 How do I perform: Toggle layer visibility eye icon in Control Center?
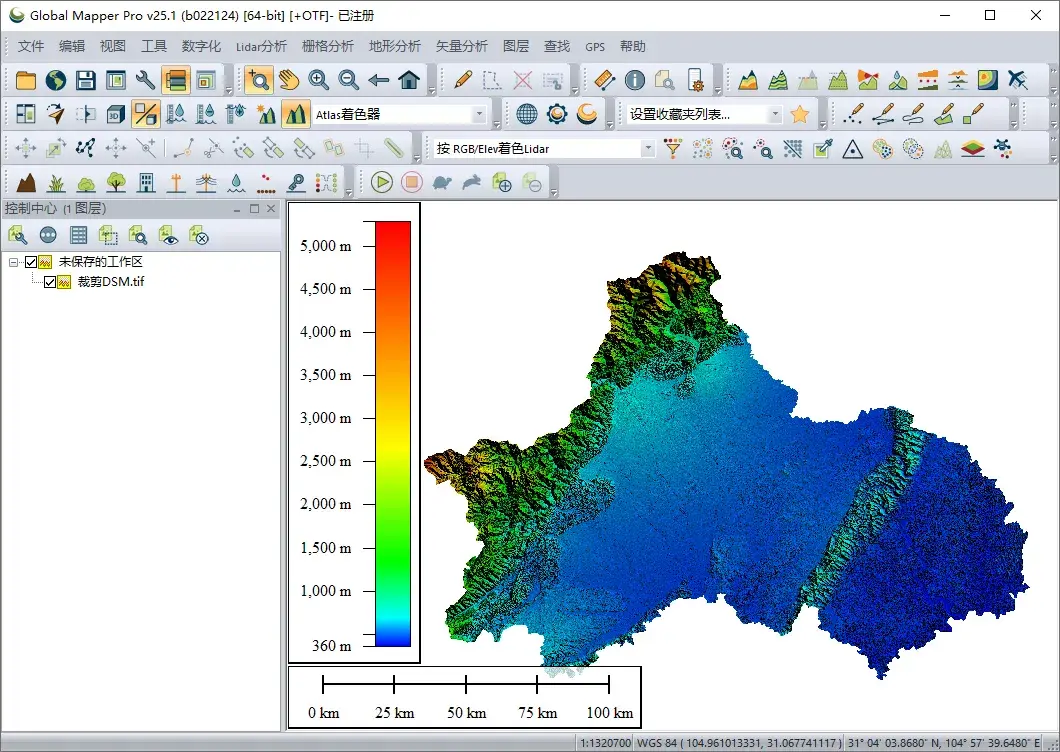[x=169, y=235]
